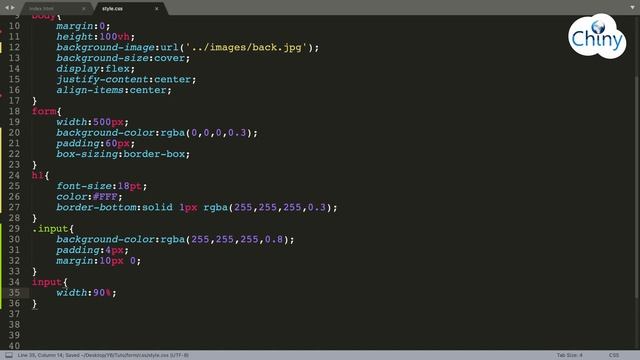This screenshot has width=640, height=360.
Task: Click line number 29 in gutter
Action: coord(14,229)
